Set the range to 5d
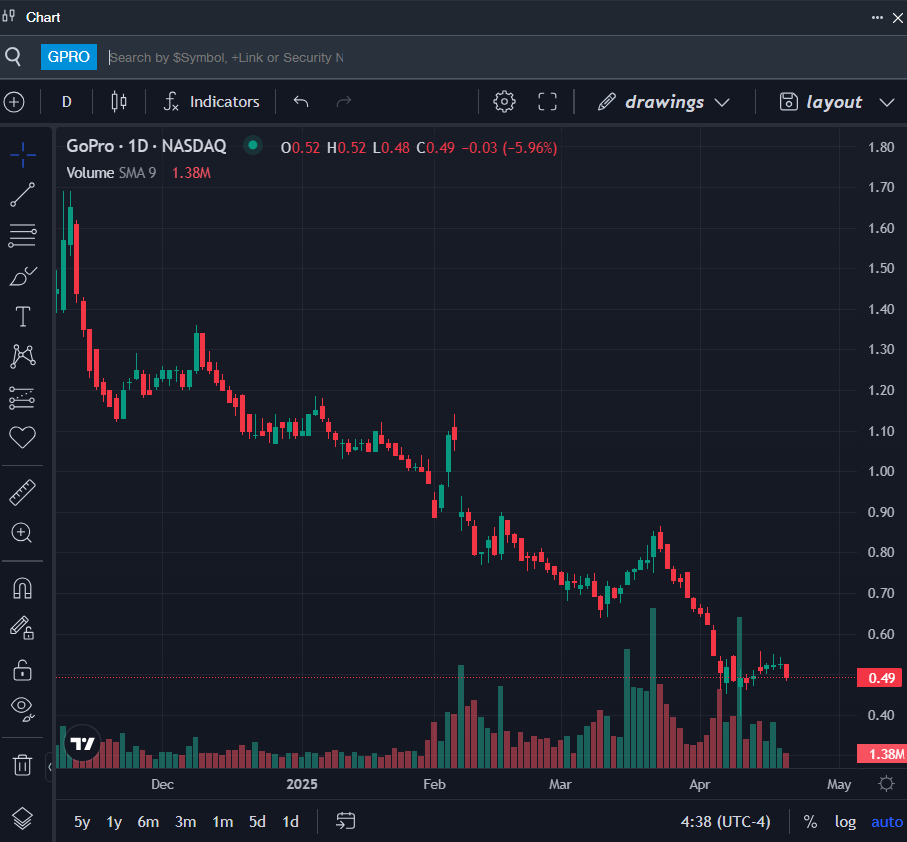907x842 pixels. [257, 822]
